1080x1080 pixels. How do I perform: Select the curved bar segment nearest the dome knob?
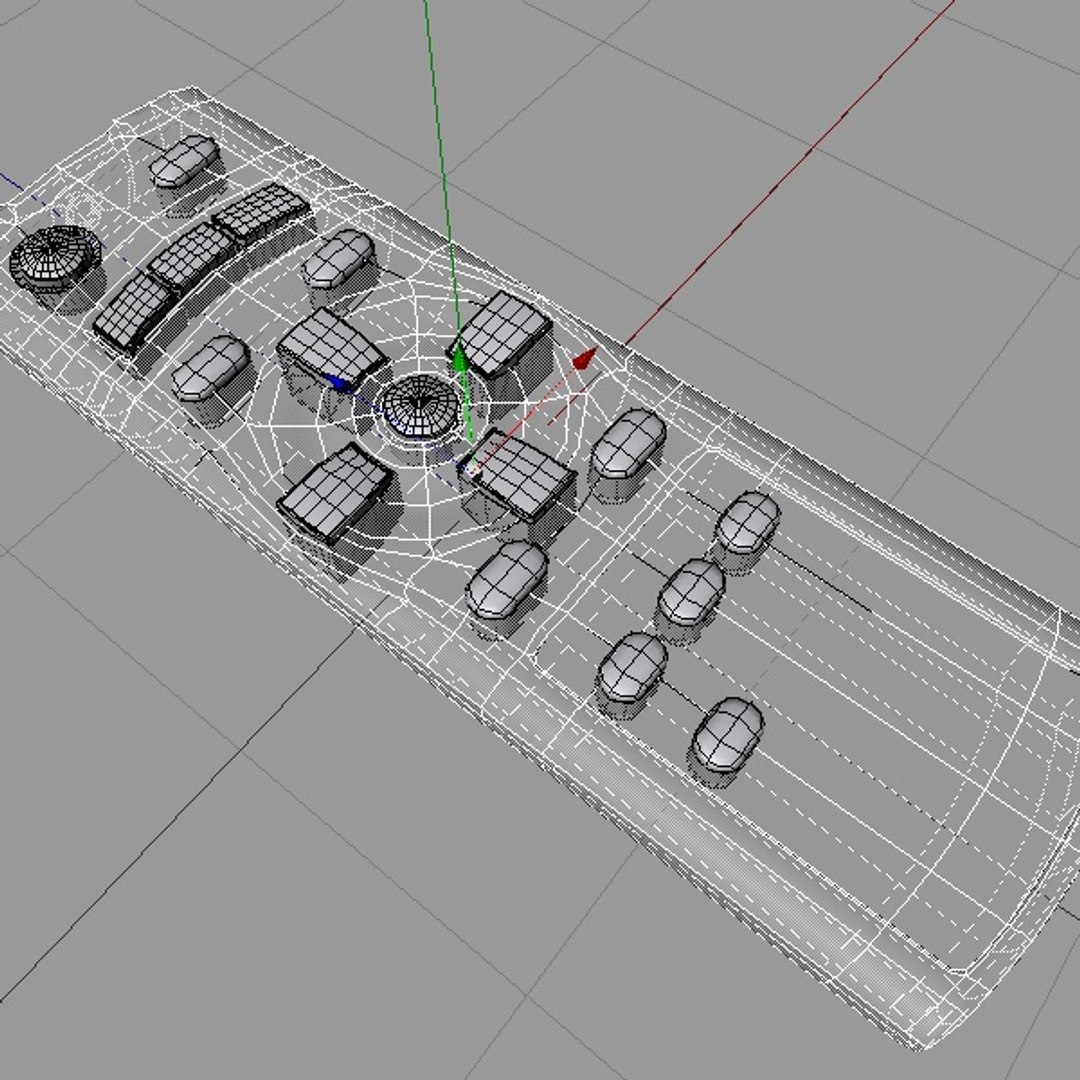click(132, 312)
